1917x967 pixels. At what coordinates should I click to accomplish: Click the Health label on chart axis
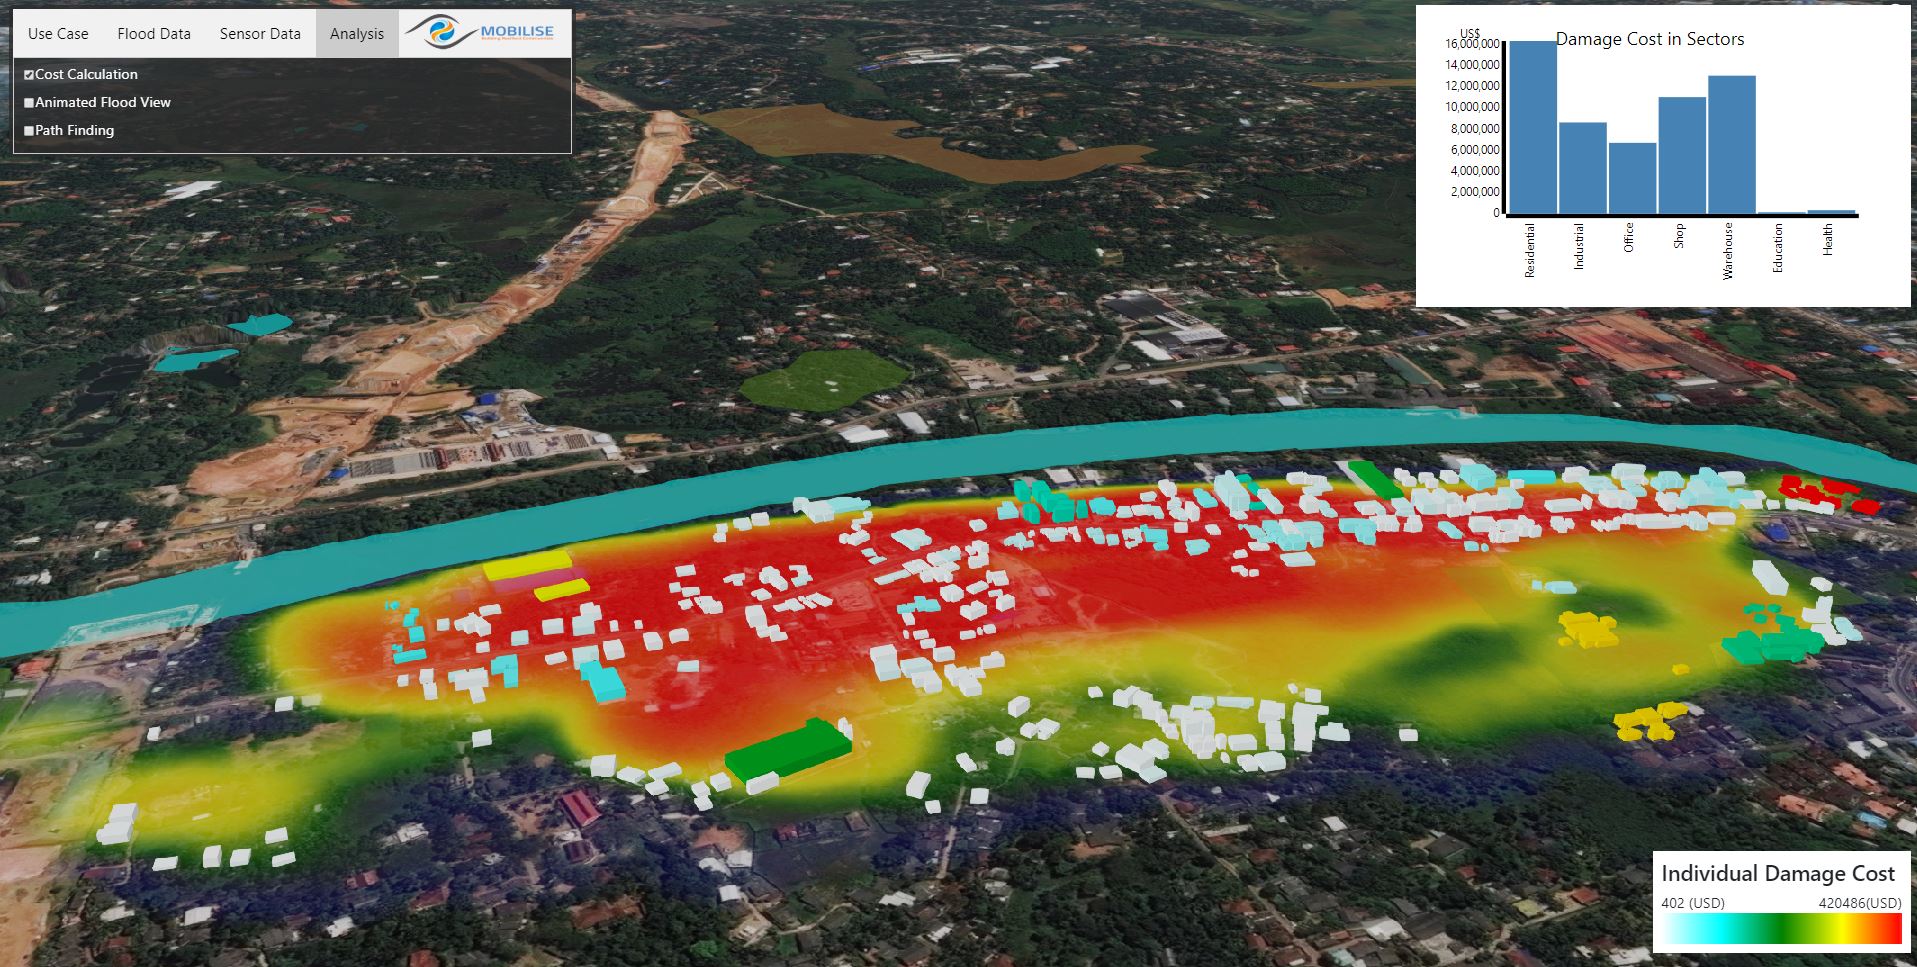click(x=1828, y=240)
